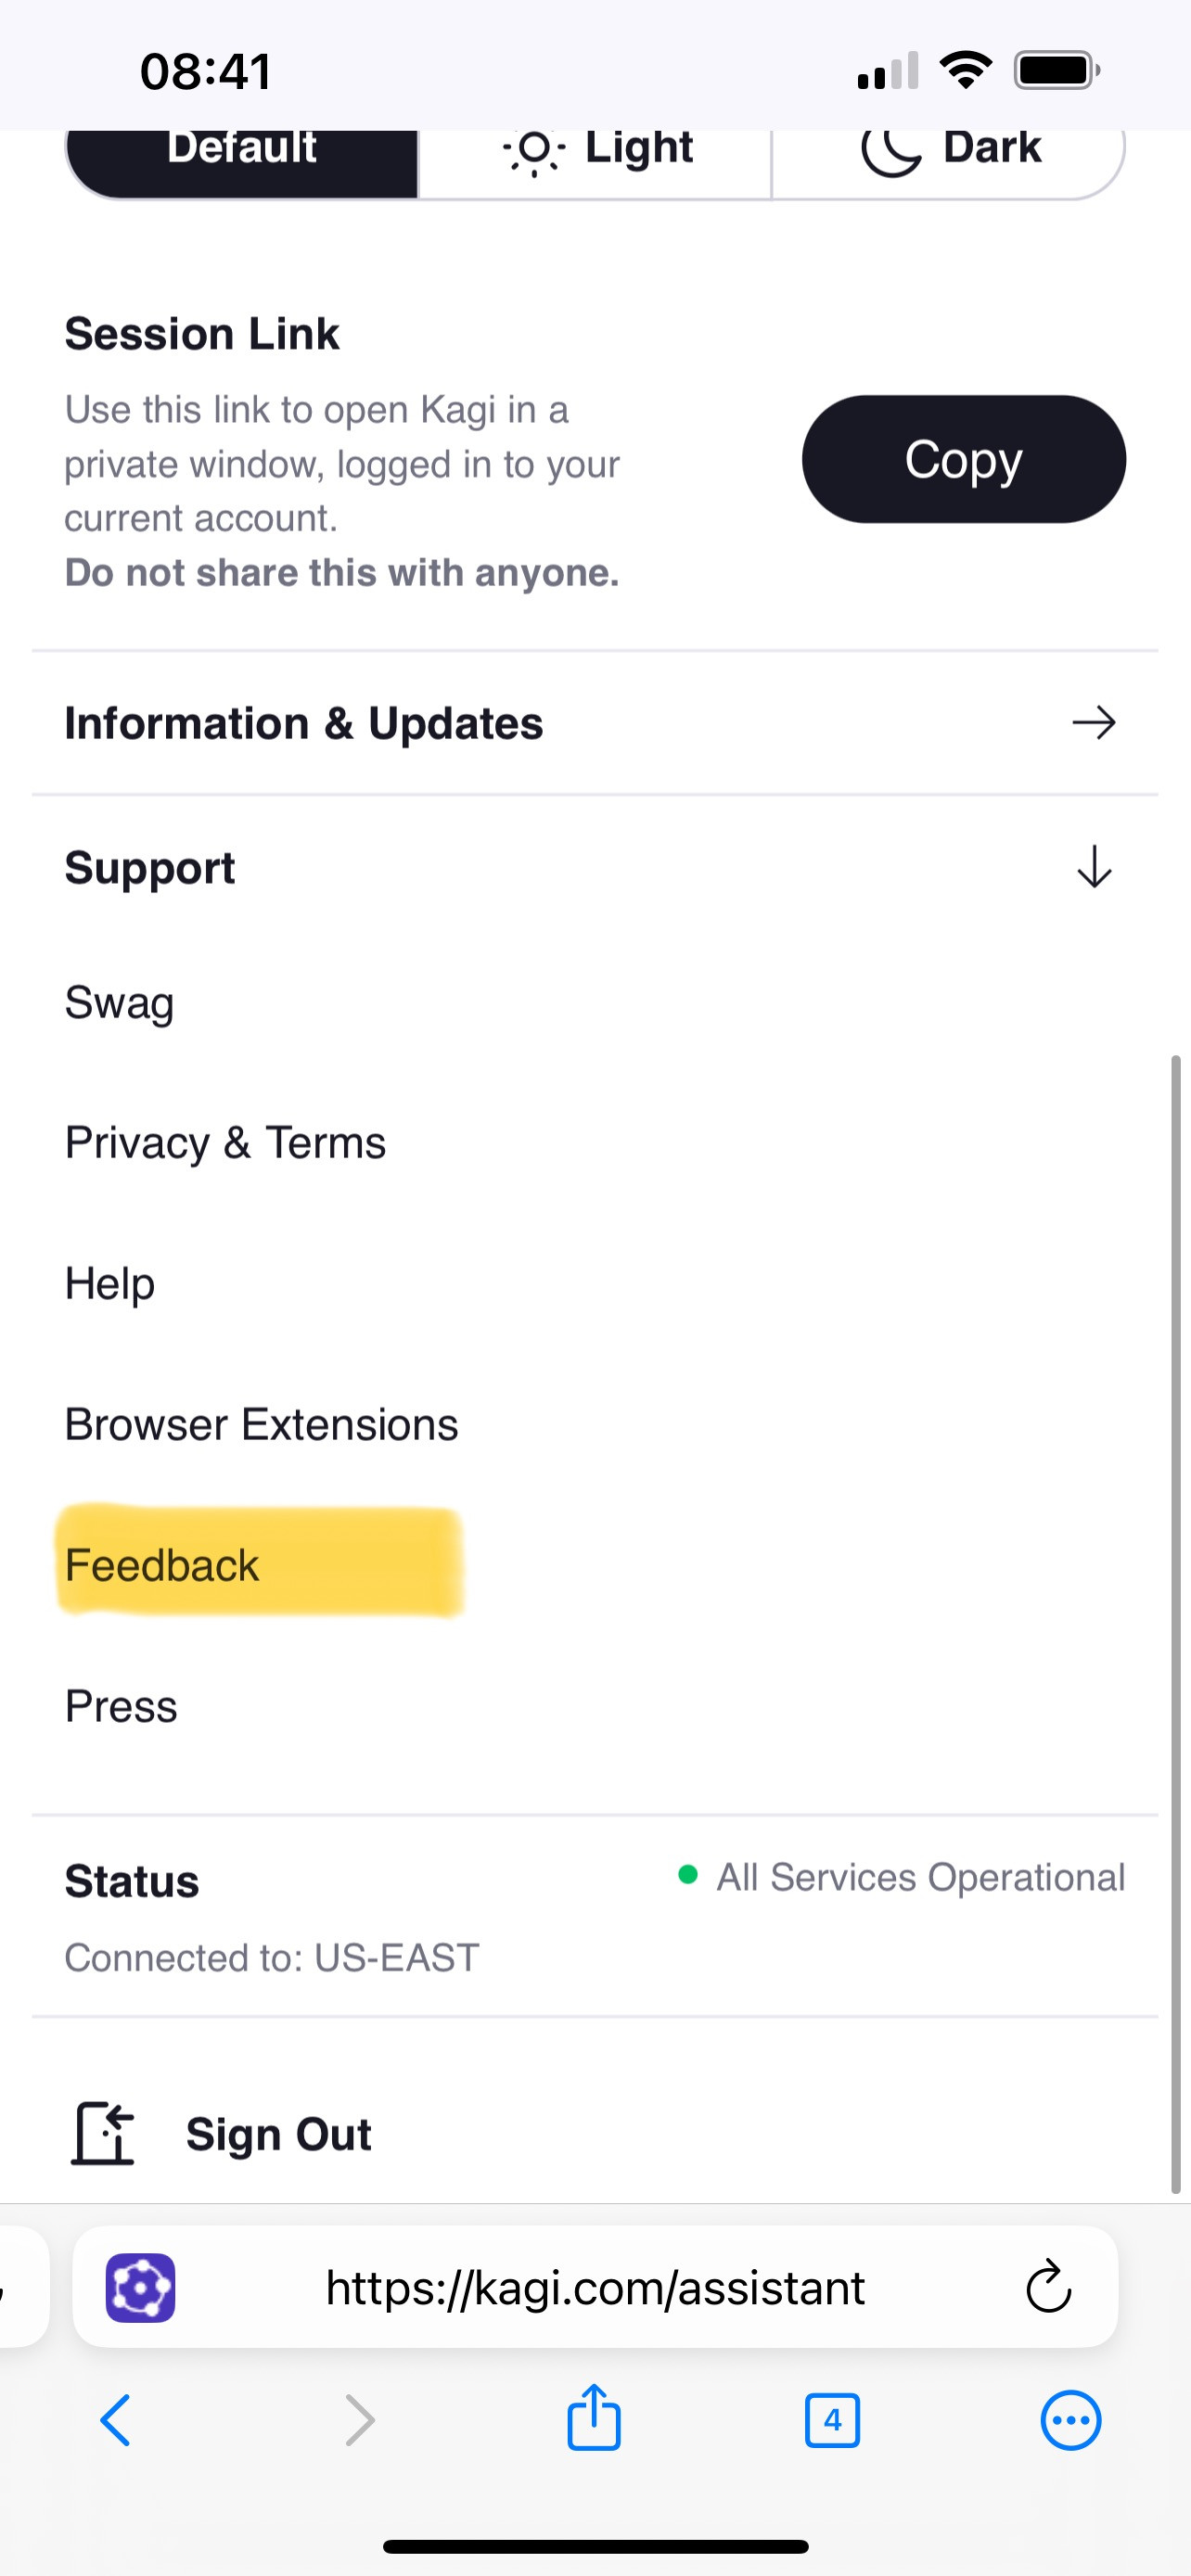Tap the kagi.com/assistant address field

click(595, 2288)
